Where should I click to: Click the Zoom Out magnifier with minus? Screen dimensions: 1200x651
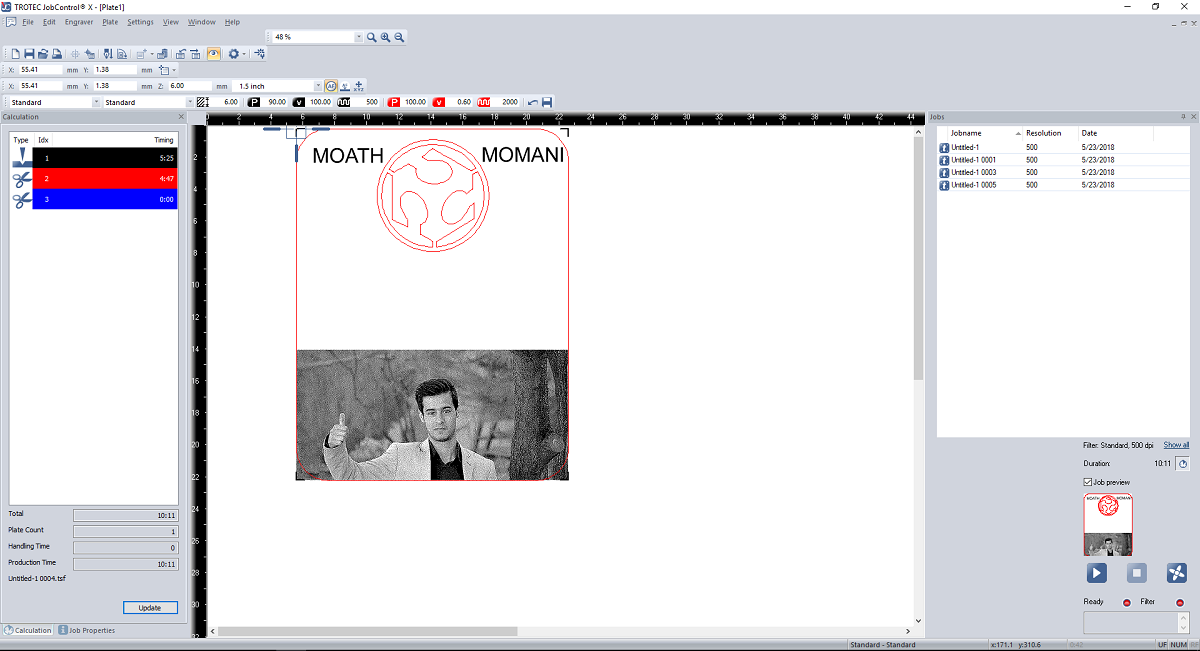point(399,37)
